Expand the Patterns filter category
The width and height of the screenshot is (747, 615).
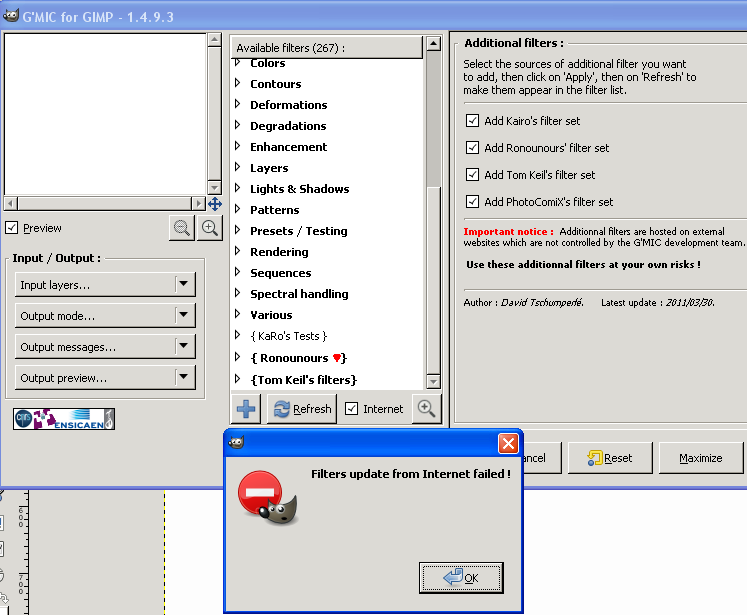238,209
